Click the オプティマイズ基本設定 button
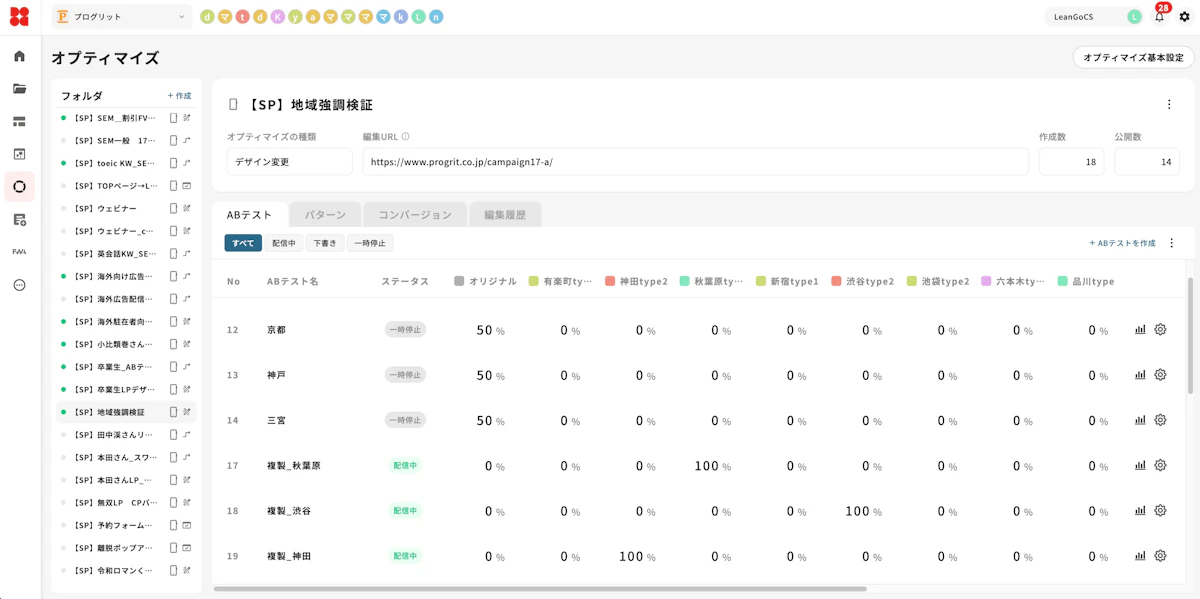 1133,58
